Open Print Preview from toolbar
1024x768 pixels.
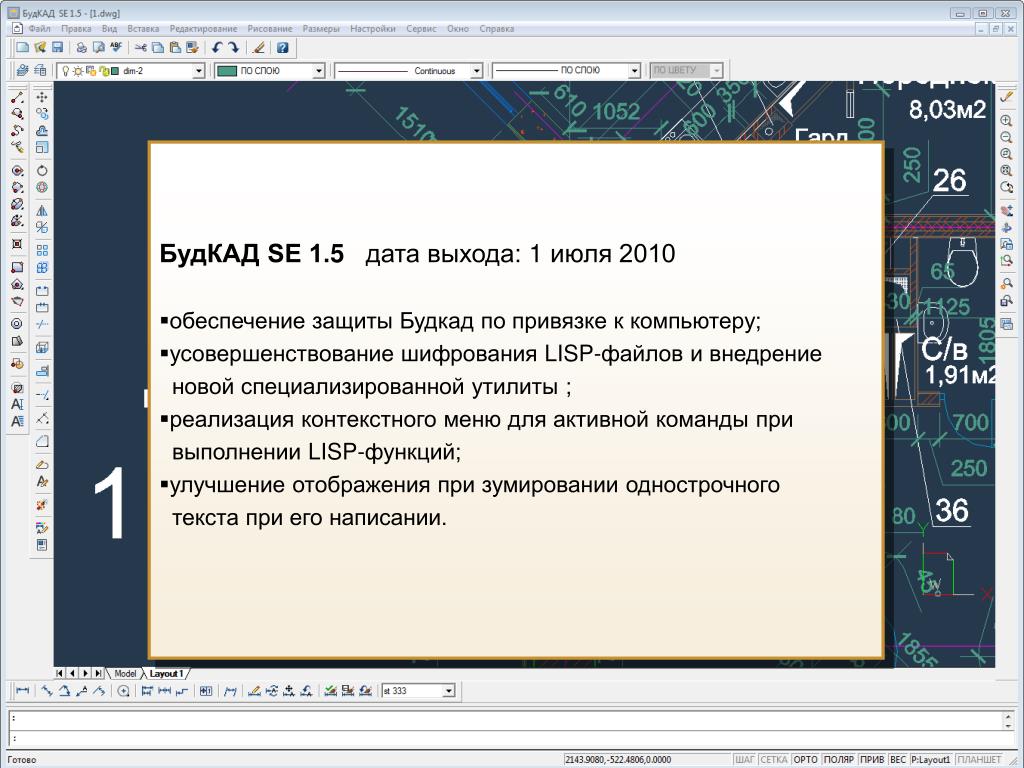point(99,48)
